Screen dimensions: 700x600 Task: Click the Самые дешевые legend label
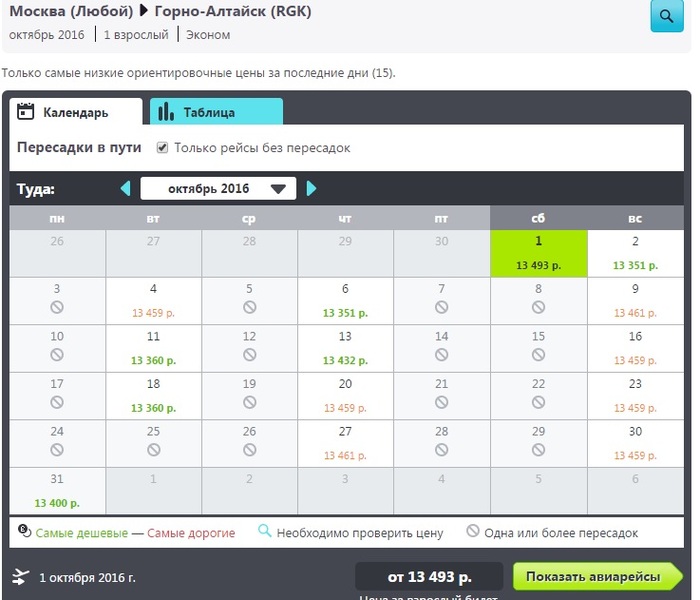pyautogui.click(x=82, y=533)
